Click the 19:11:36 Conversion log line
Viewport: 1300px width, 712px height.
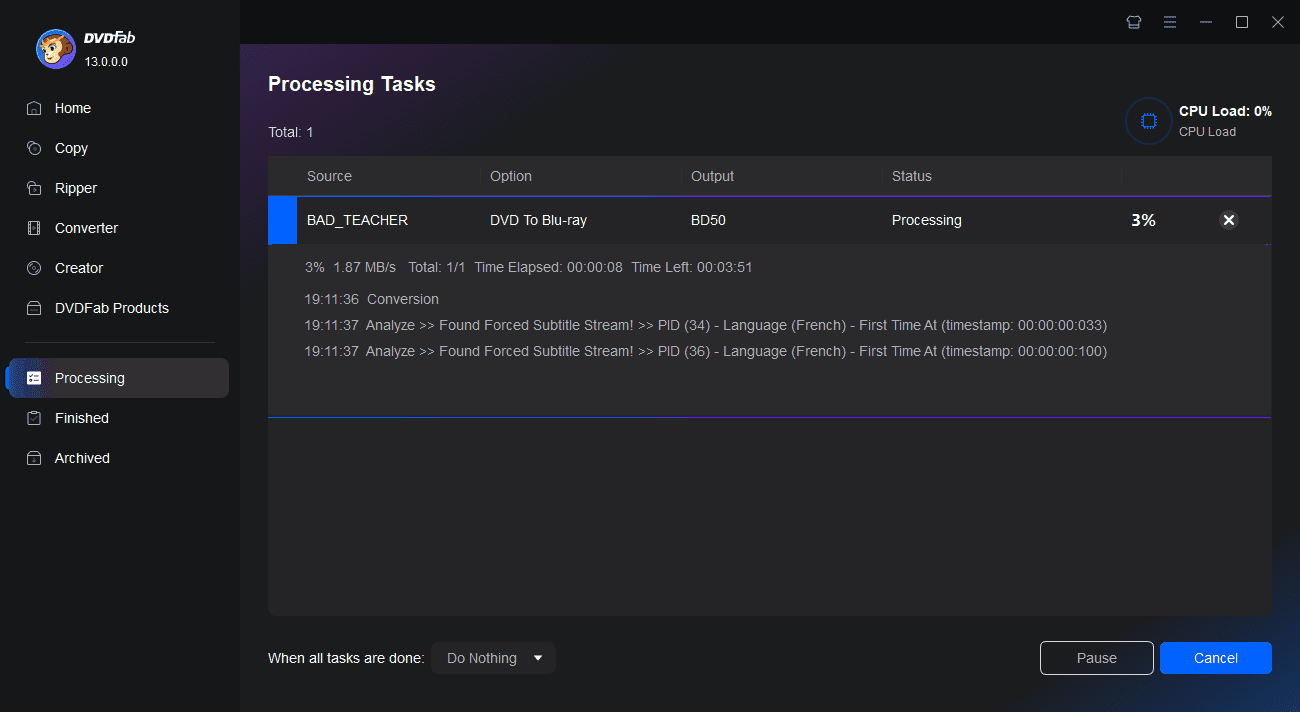pos(371,299)
